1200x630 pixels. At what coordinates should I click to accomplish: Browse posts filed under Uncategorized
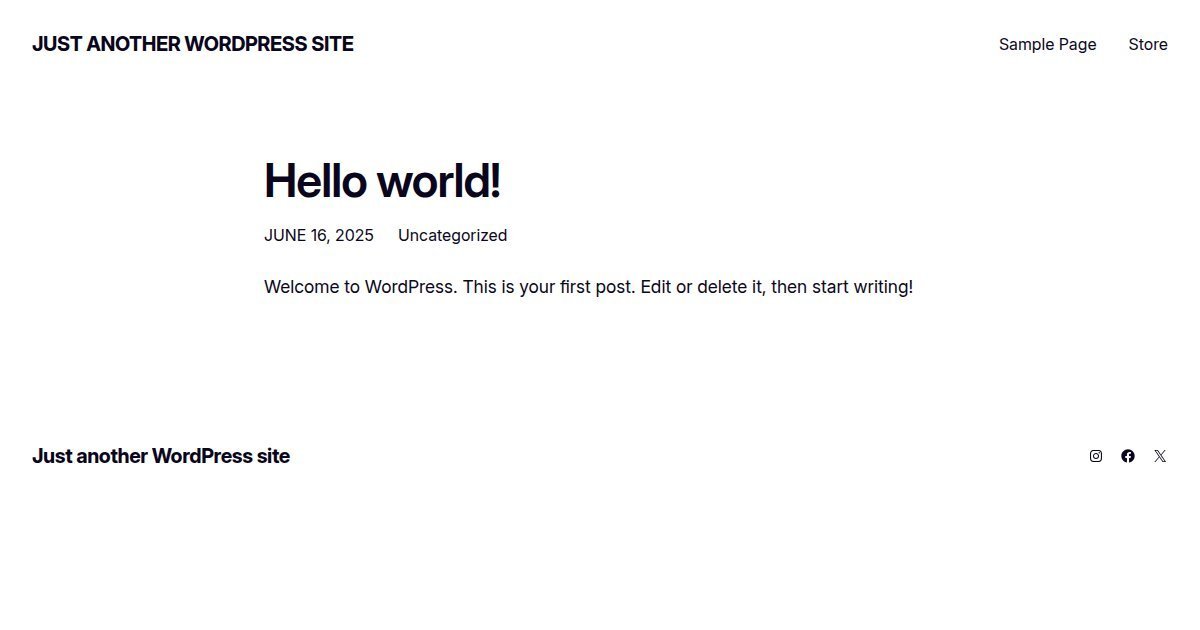click(452, 235)
